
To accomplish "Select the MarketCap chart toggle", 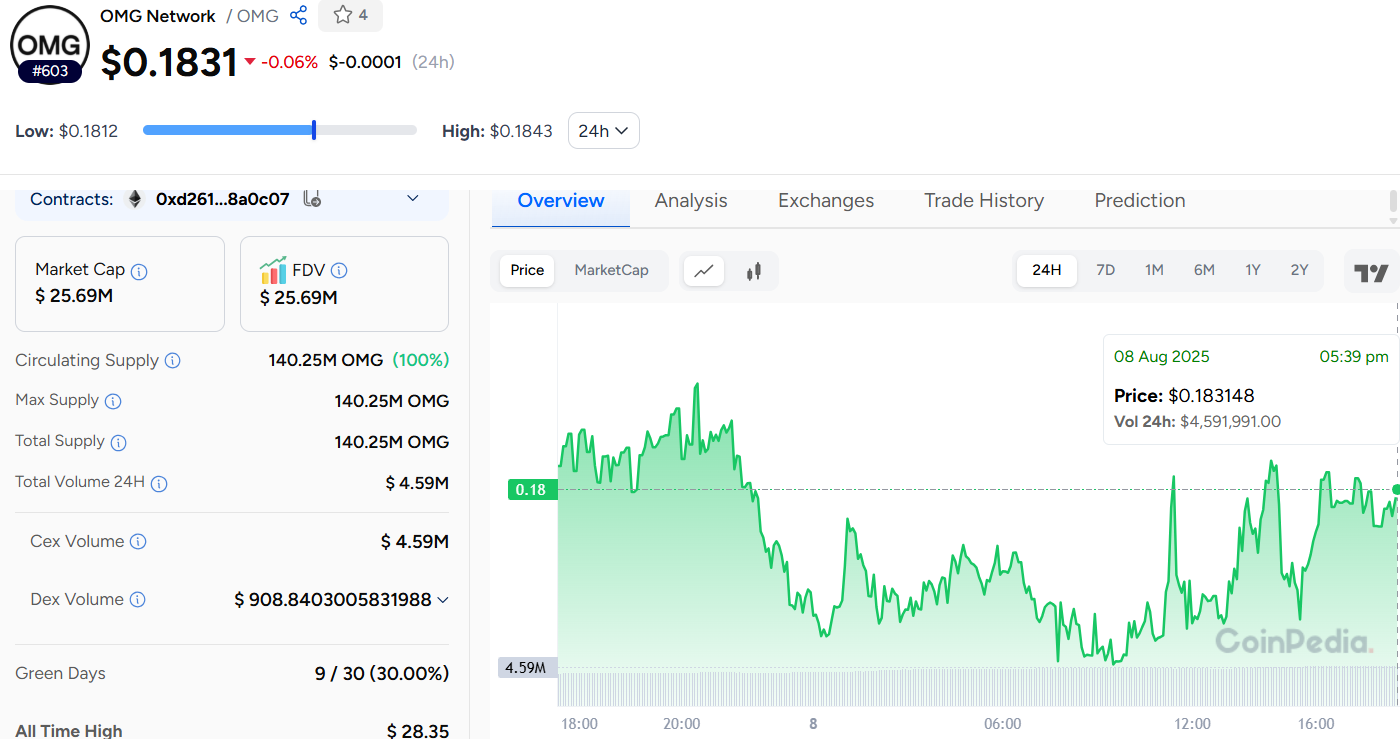I will point(611,270).
